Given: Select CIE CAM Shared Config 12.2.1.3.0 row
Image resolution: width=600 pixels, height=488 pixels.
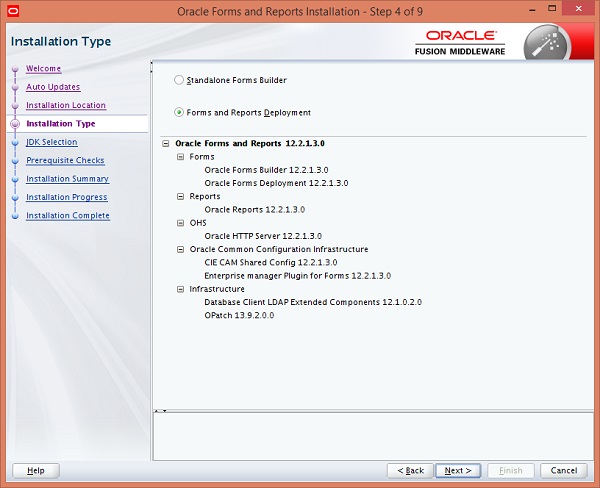Looking at the screenshot, I should pos(271,263).
